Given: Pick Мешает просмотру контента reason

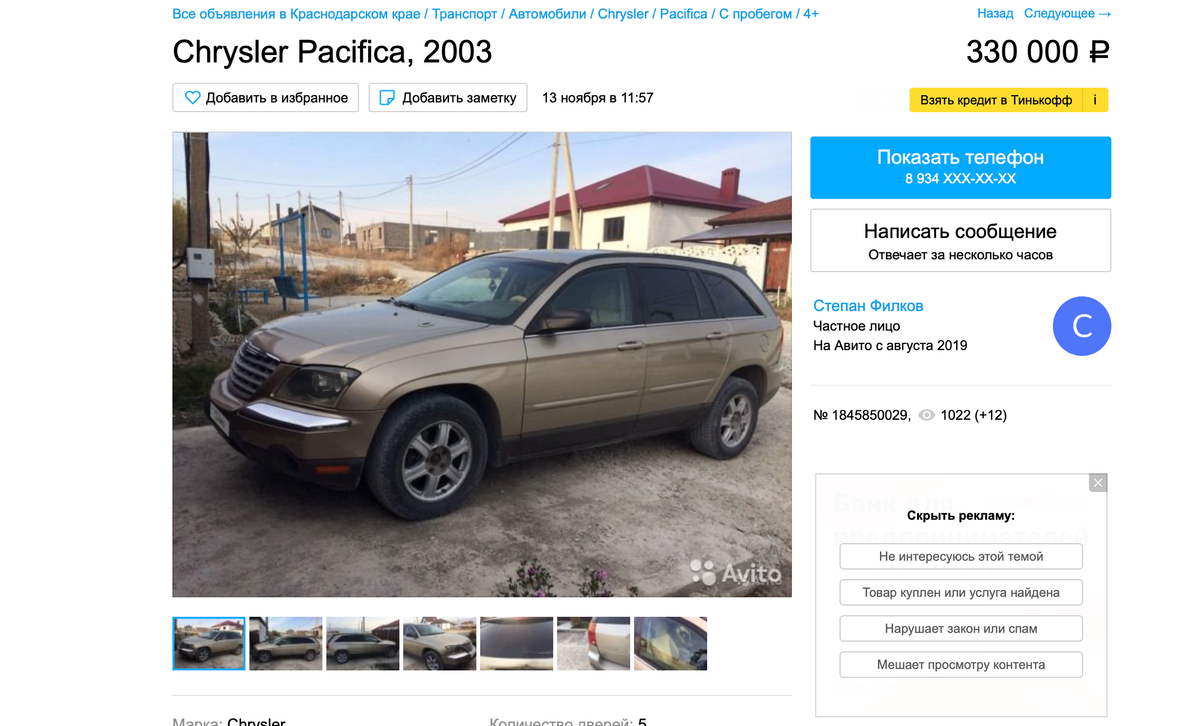Looking at the screenshot, I should [x=961, y=664].
